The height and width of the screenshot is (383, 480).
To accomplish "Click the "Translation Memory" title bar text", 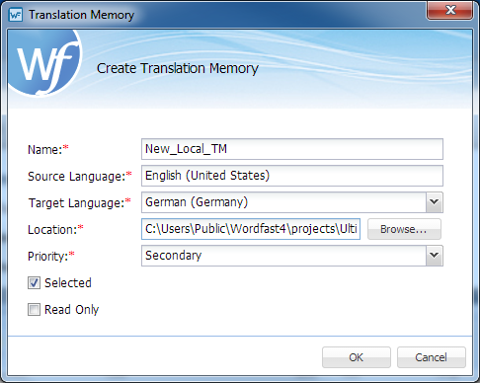I will pyautogui.click(x=81, y=15).
